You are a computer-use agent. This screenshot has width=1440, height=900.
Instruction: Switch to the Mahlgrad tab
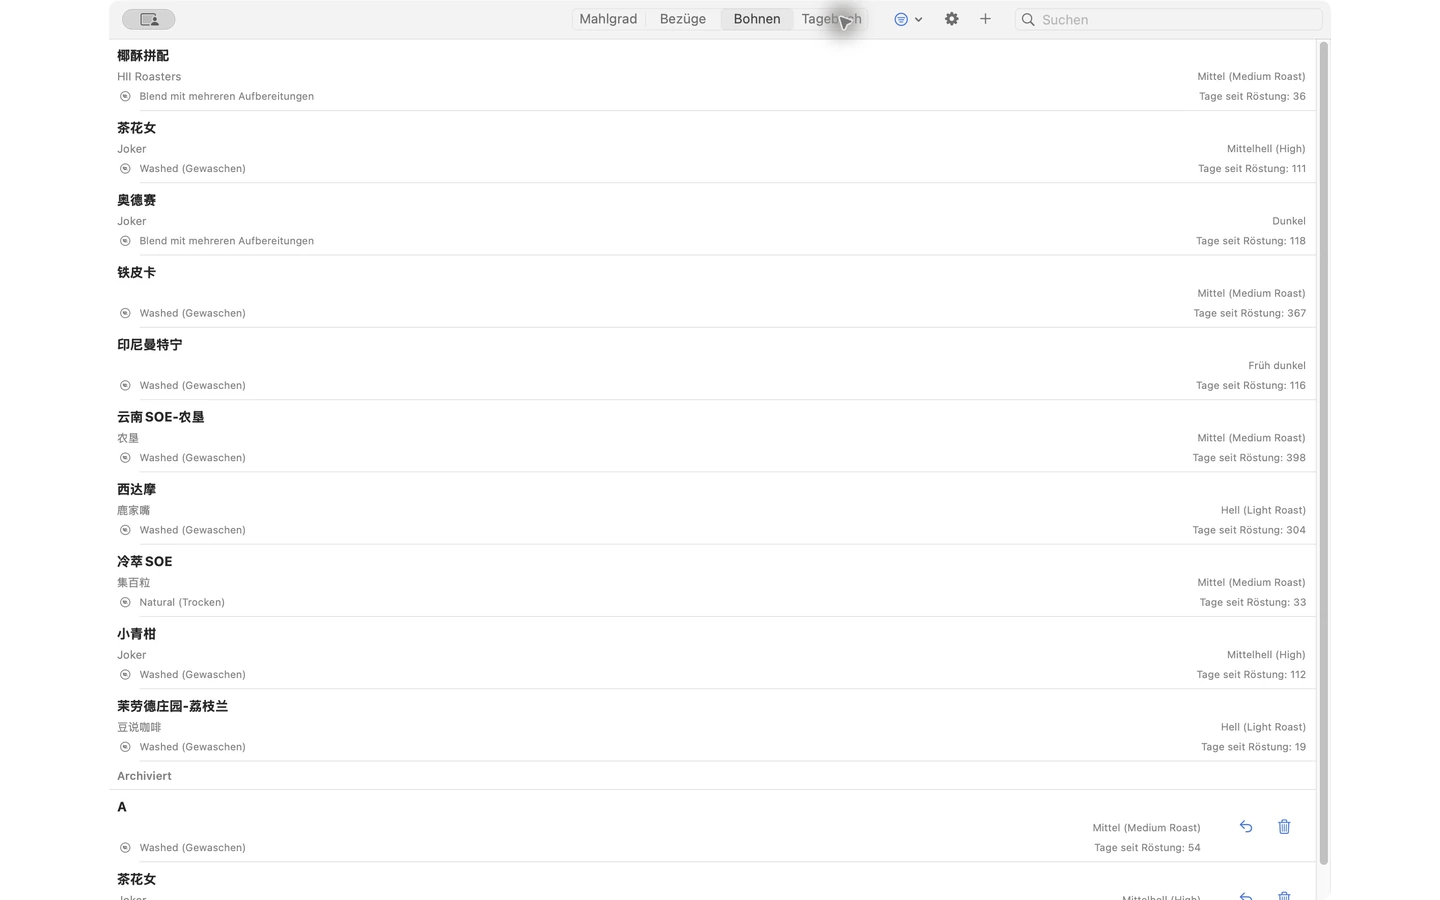click(608, 19)
